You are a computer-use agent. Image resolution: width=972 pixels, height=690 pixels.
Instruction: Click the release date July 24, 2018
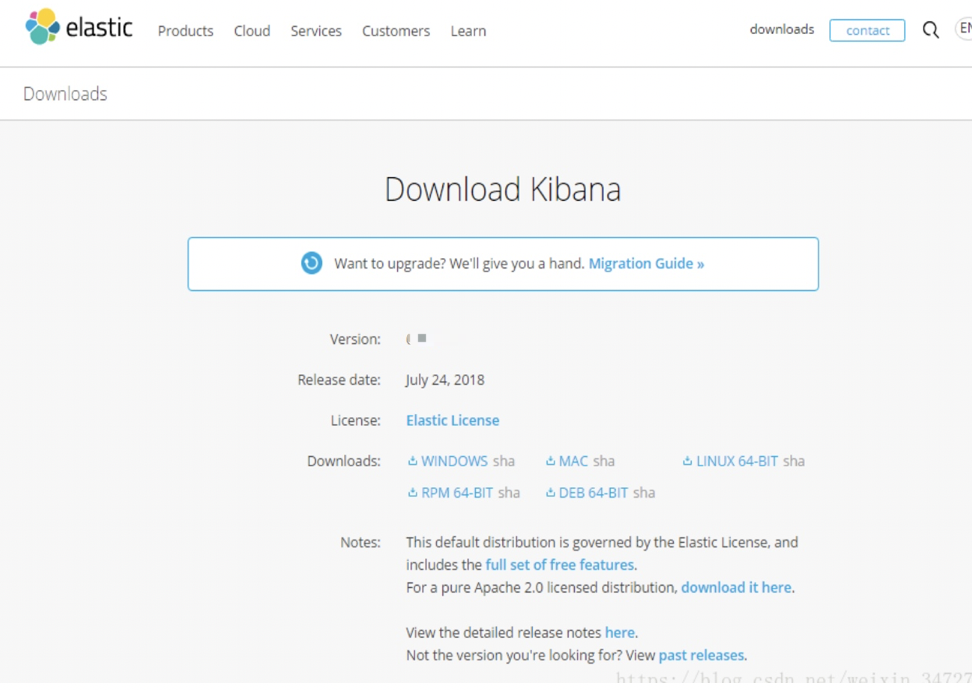point(445,379)
